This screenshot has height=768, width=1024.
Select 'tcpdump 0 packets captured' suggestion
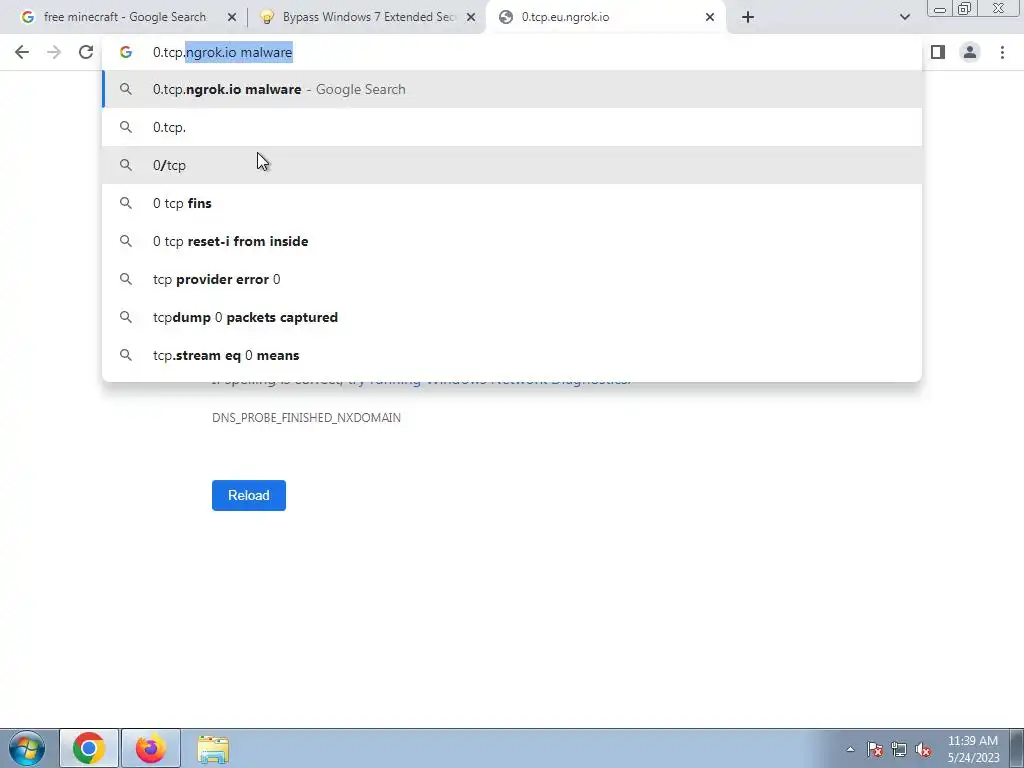pyautogui.click(x=512, y=317)
